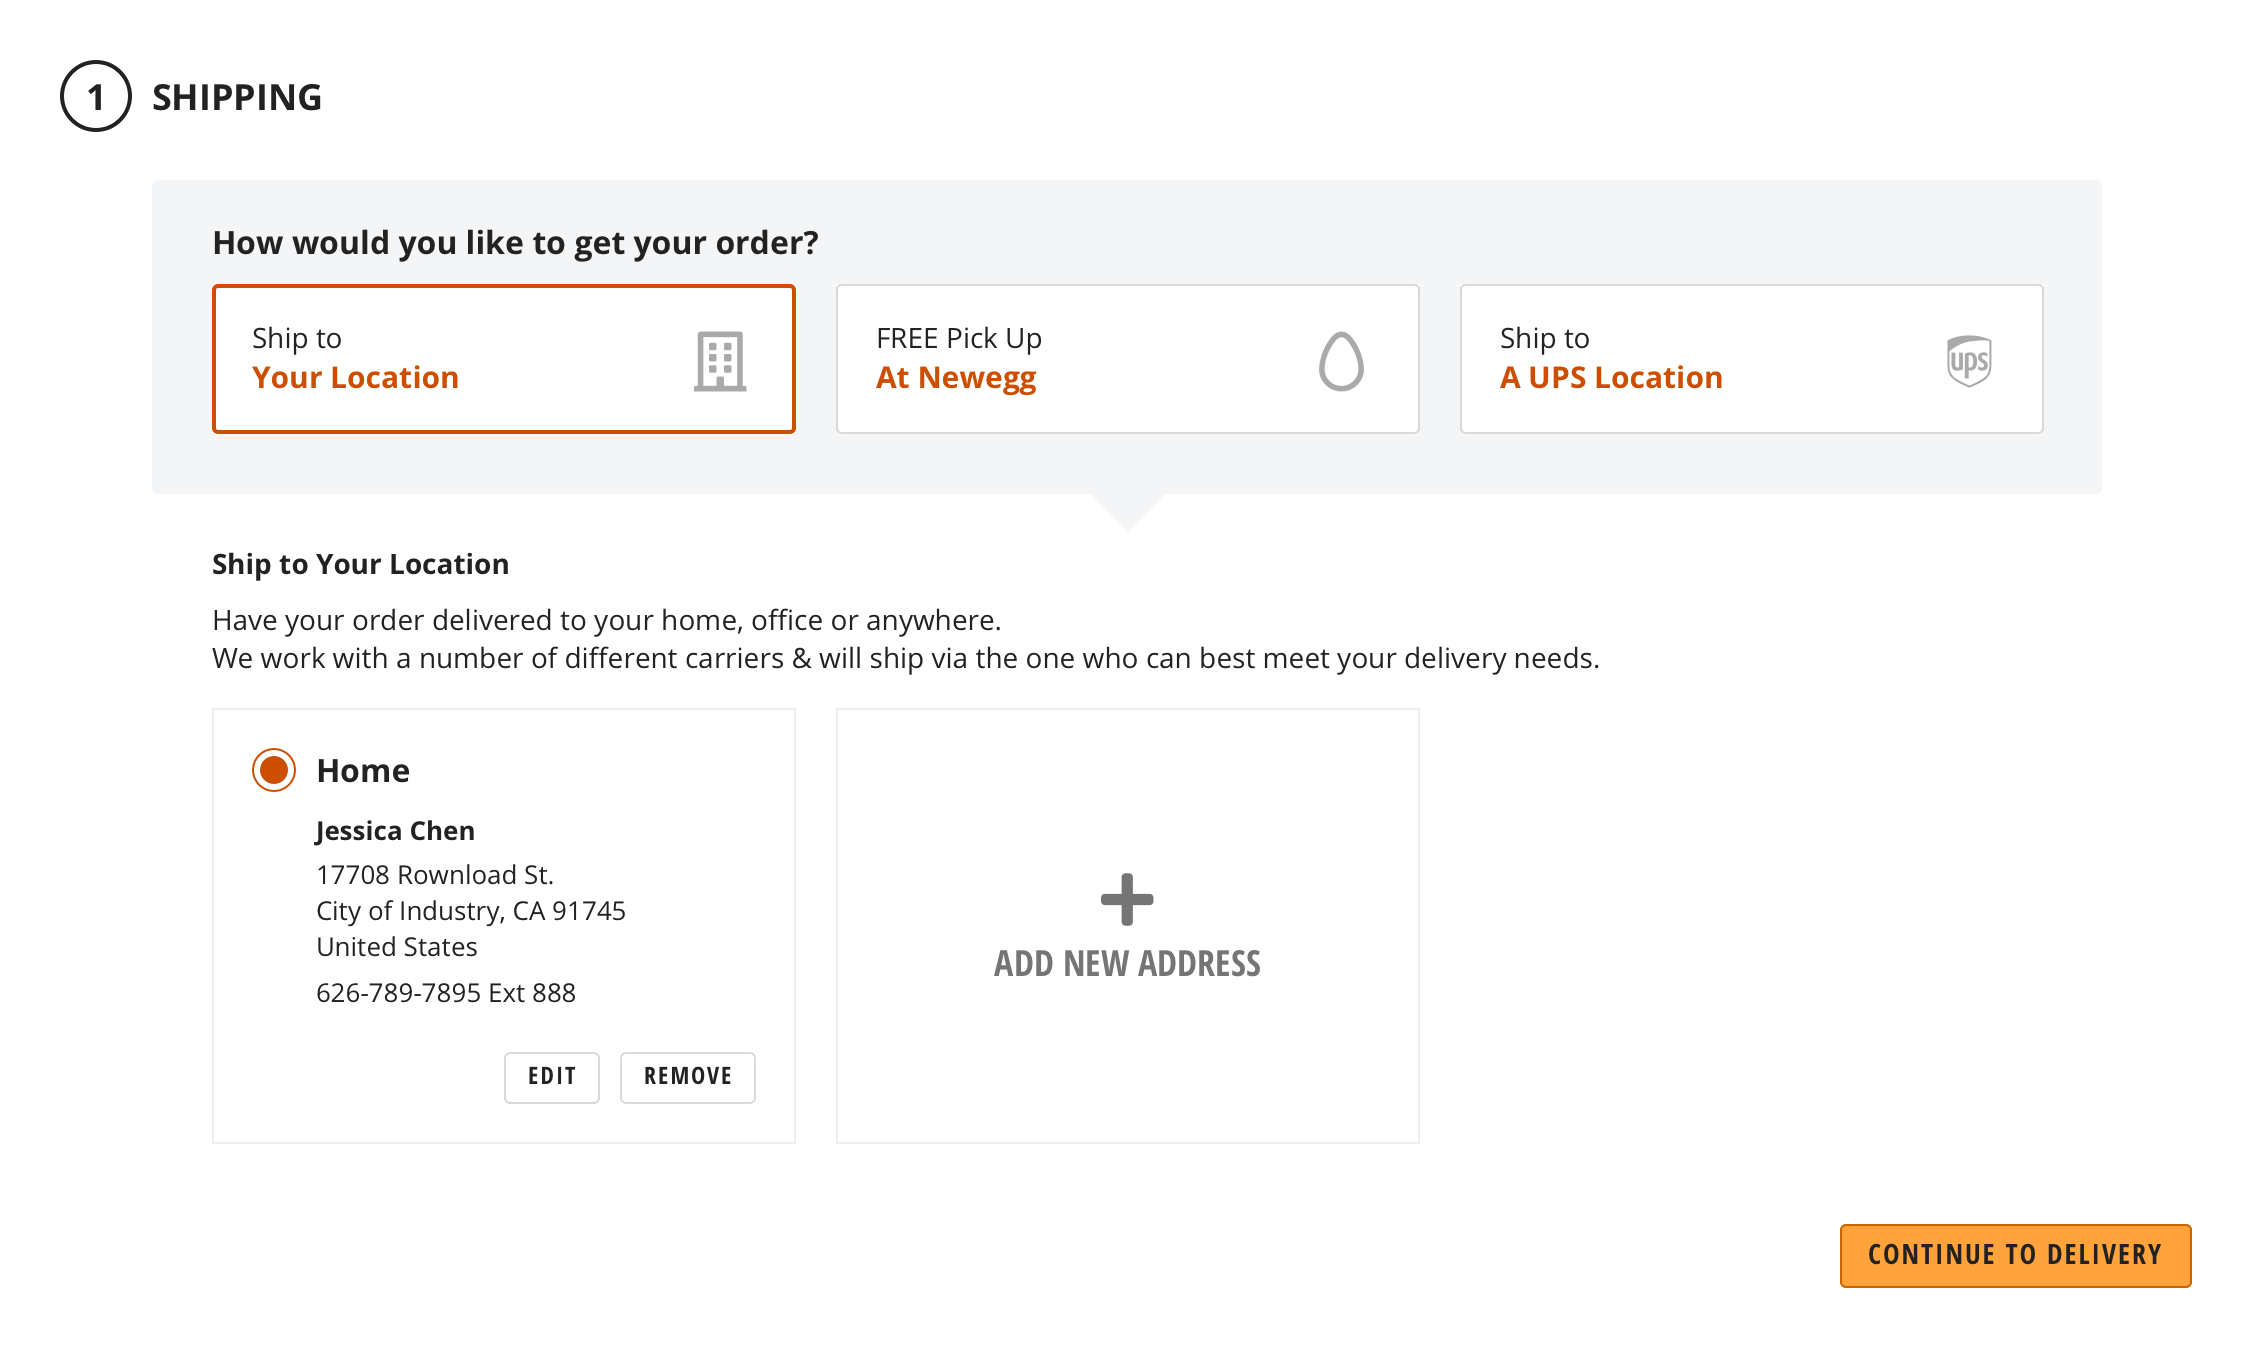
Task: Click the step 1 circle icon
Action: pyautogui.click(x=96, y=97)
